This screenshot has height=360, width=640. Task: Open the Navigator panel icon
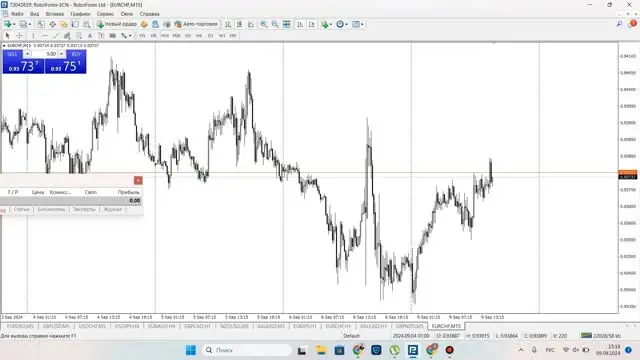coord(64,24)
